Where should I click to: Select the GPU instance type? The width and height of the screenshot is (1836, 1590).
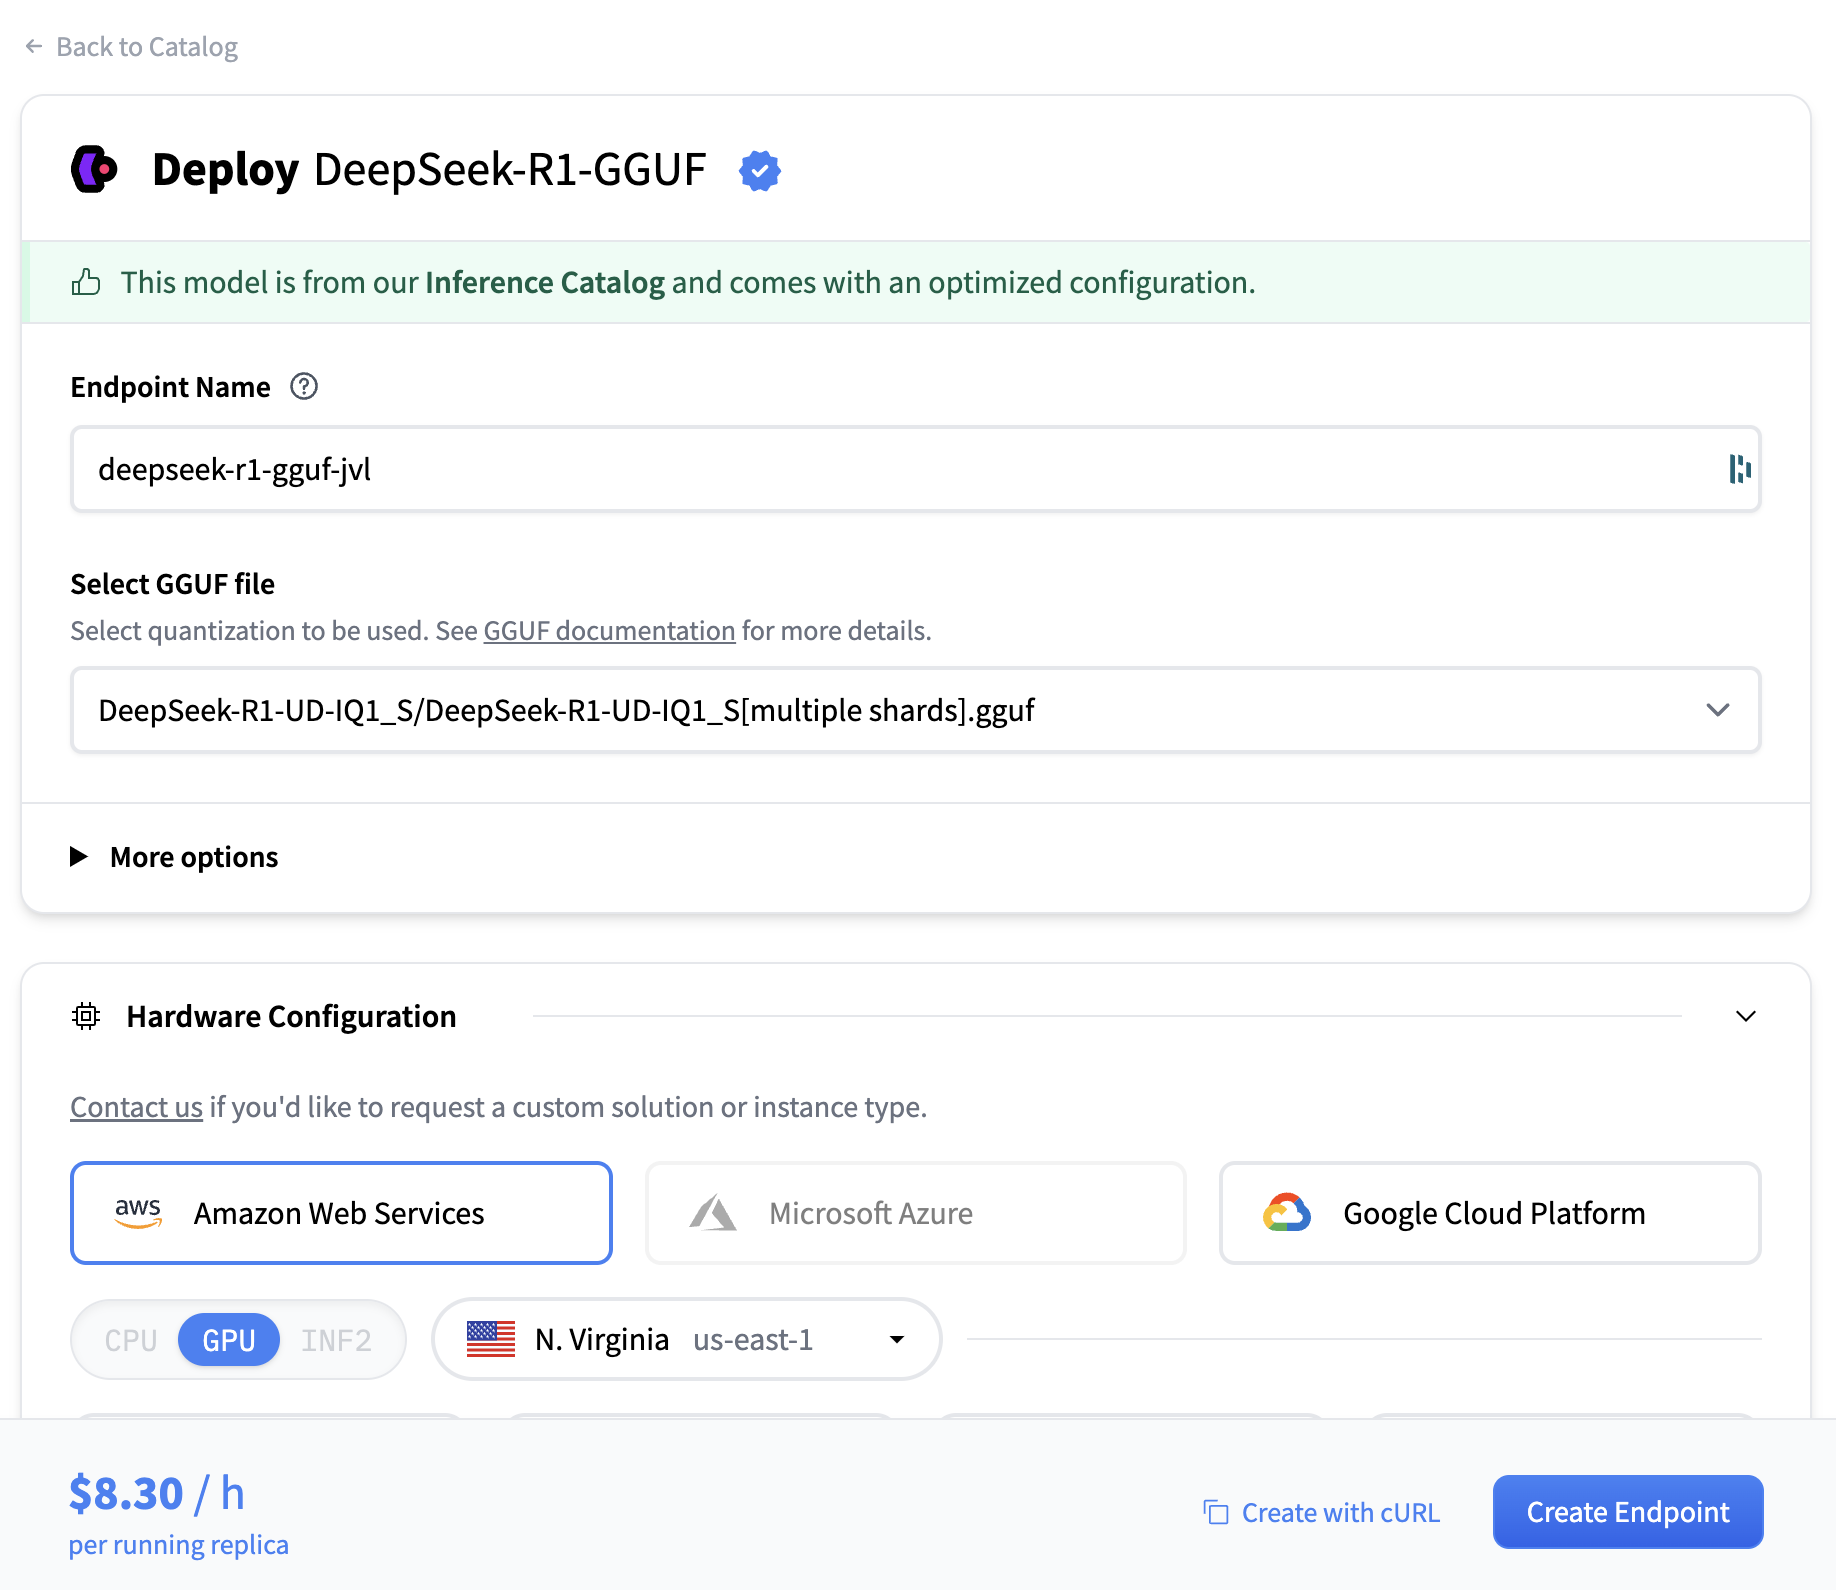pos(229,1340)
